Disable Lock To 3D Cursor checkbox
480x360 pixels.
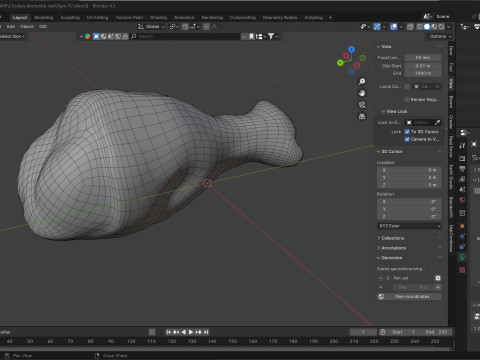coord(407,132)
